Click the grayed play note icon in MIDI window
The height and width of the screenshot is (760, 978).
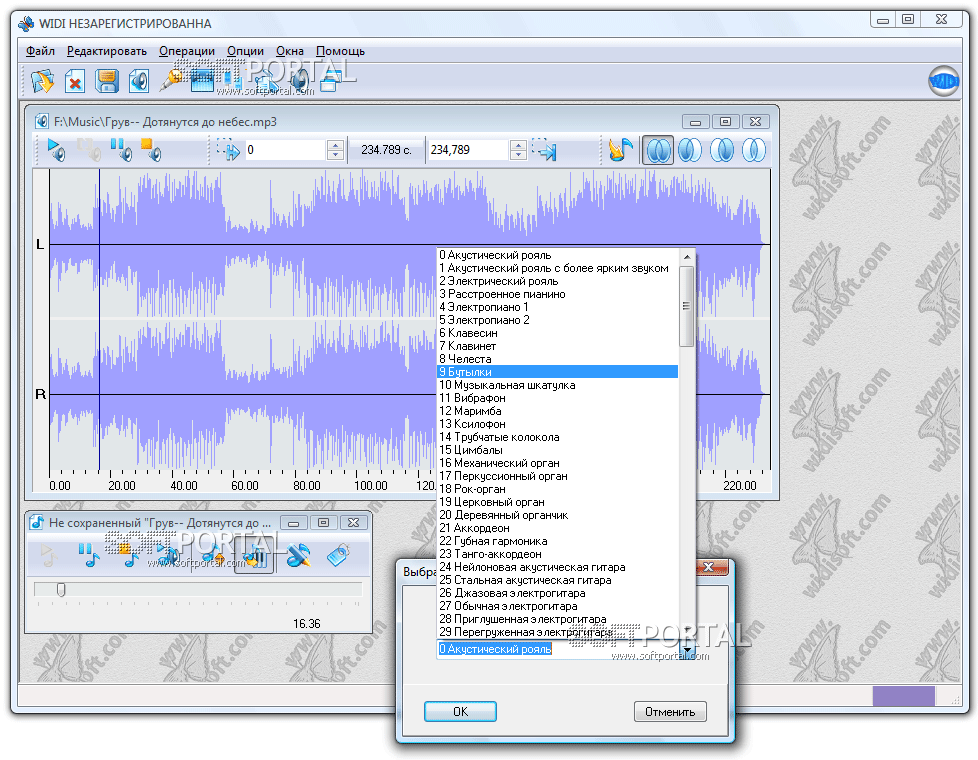49,555
